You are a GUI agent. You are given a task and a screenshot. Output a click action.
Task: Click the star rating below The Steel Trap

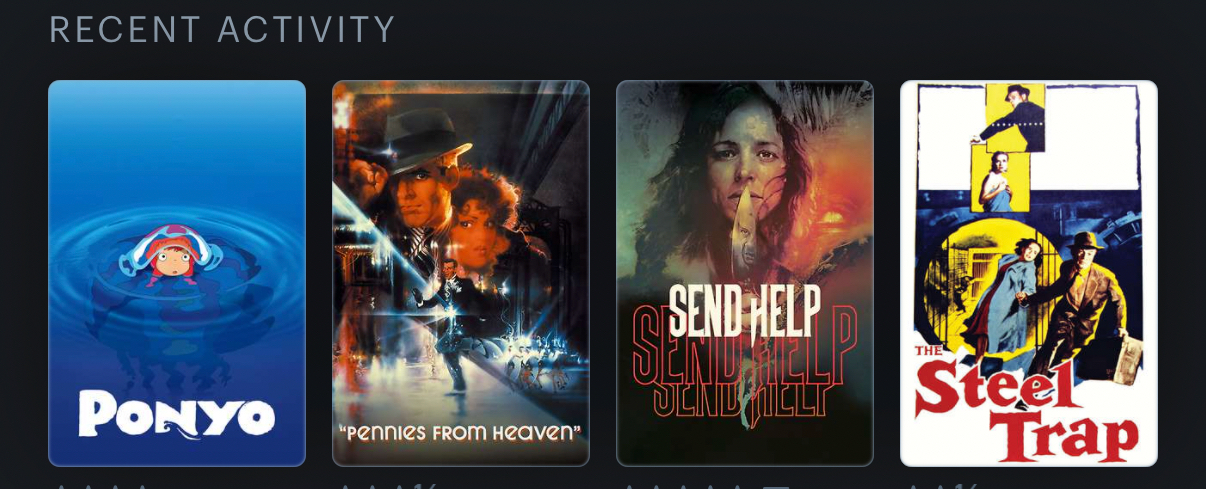(x=940, y=486)
